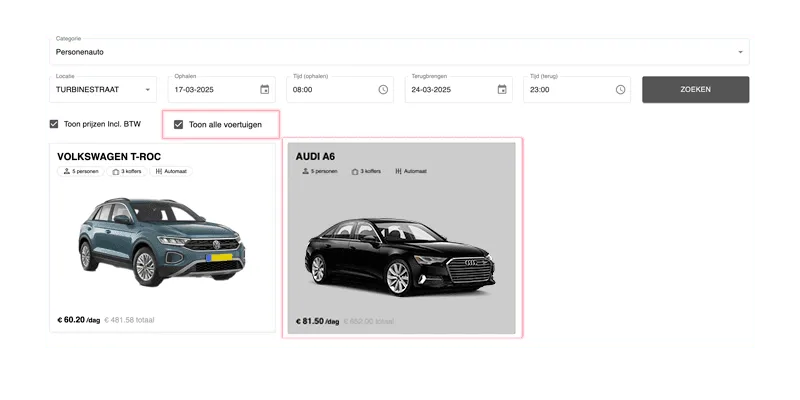Screen dimensions: 800x400
Task: Click suitcase icon on Volkswagen T-Roc card
Action: (116, 171)
